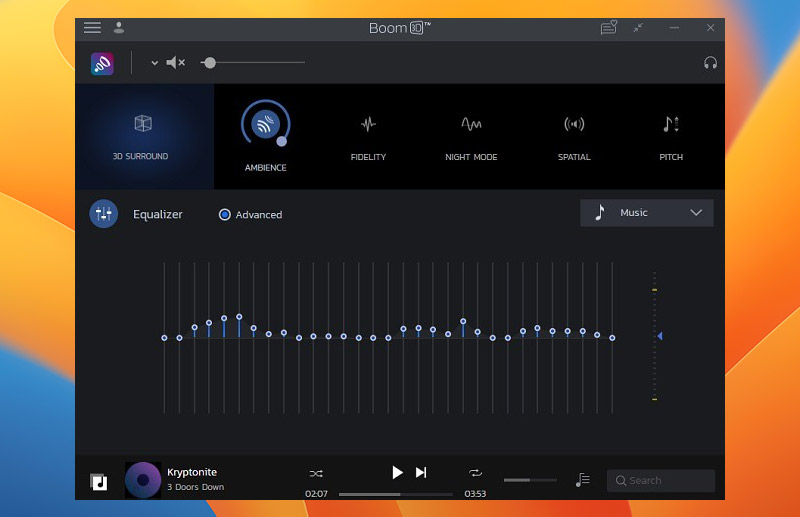
Task: Select the Advanced equalizer radio button
Action: coord(224,215)
